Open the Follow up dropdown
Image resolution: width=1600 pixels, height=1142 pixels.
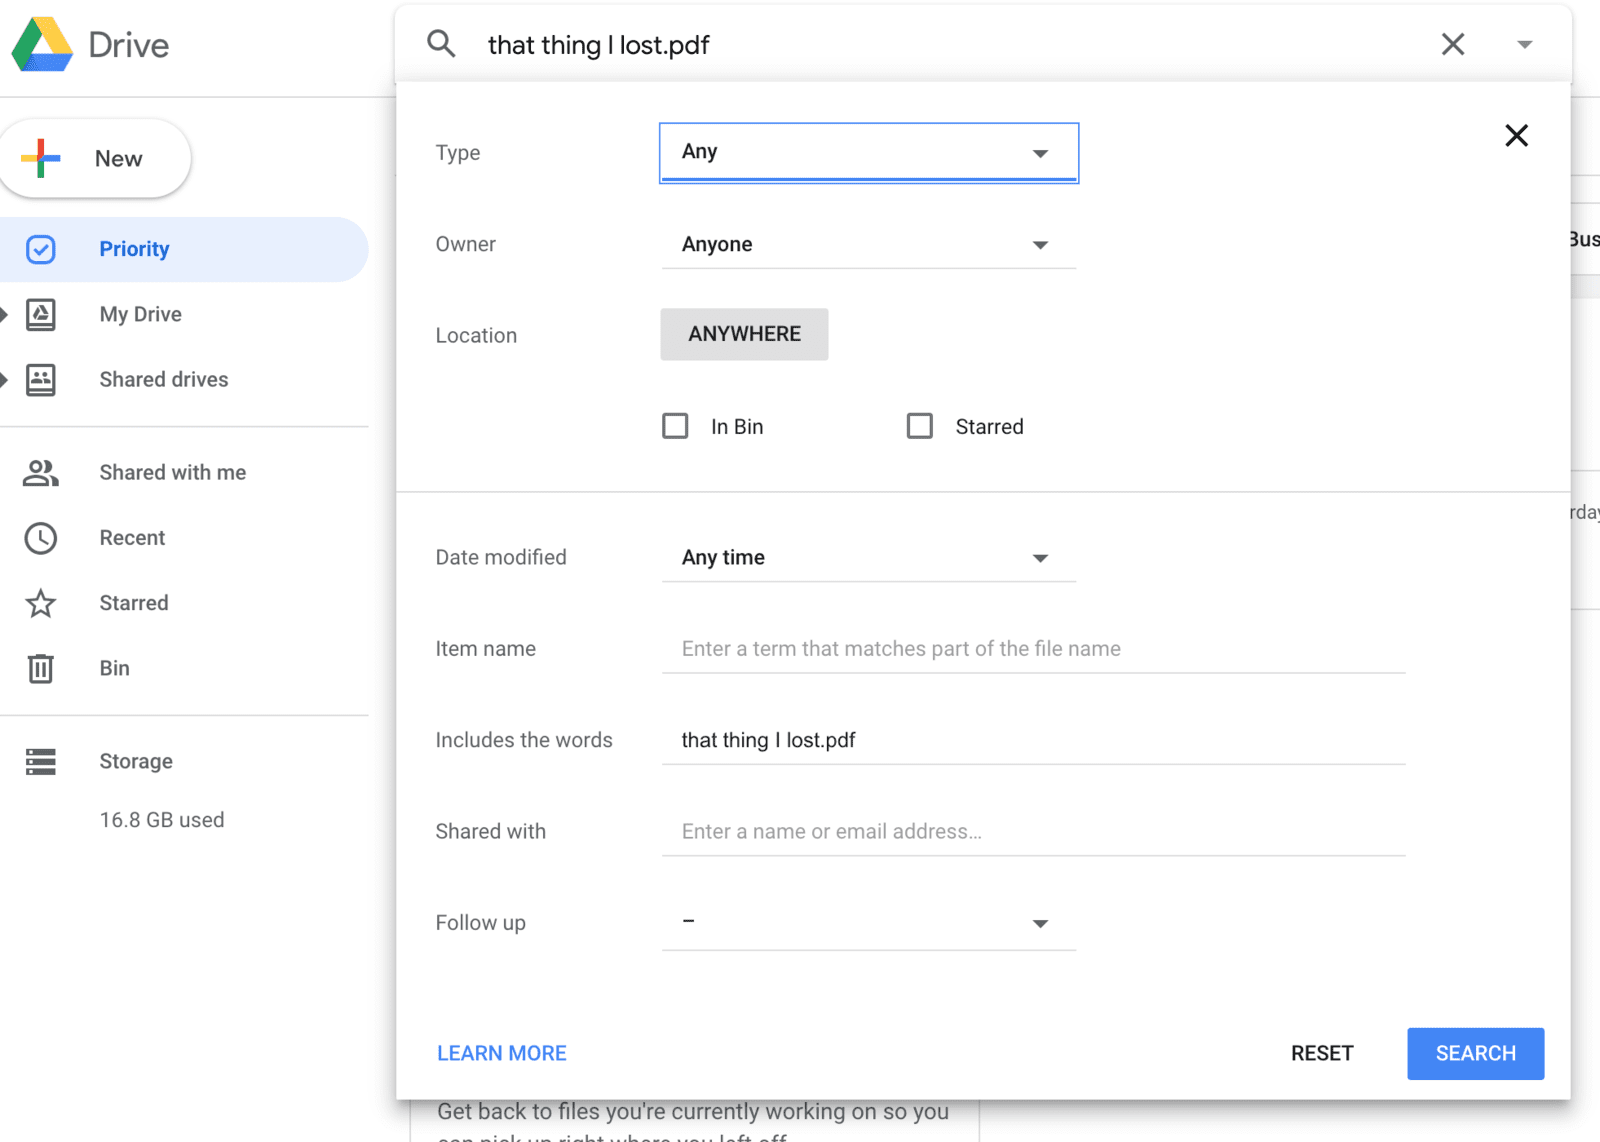coord(868,923)
